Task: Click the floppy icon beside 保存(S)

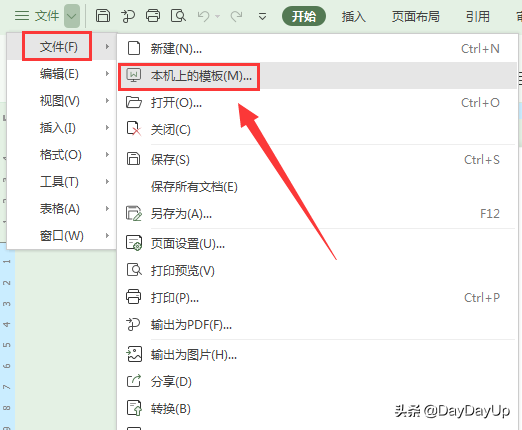Action: tap(134, 159)
